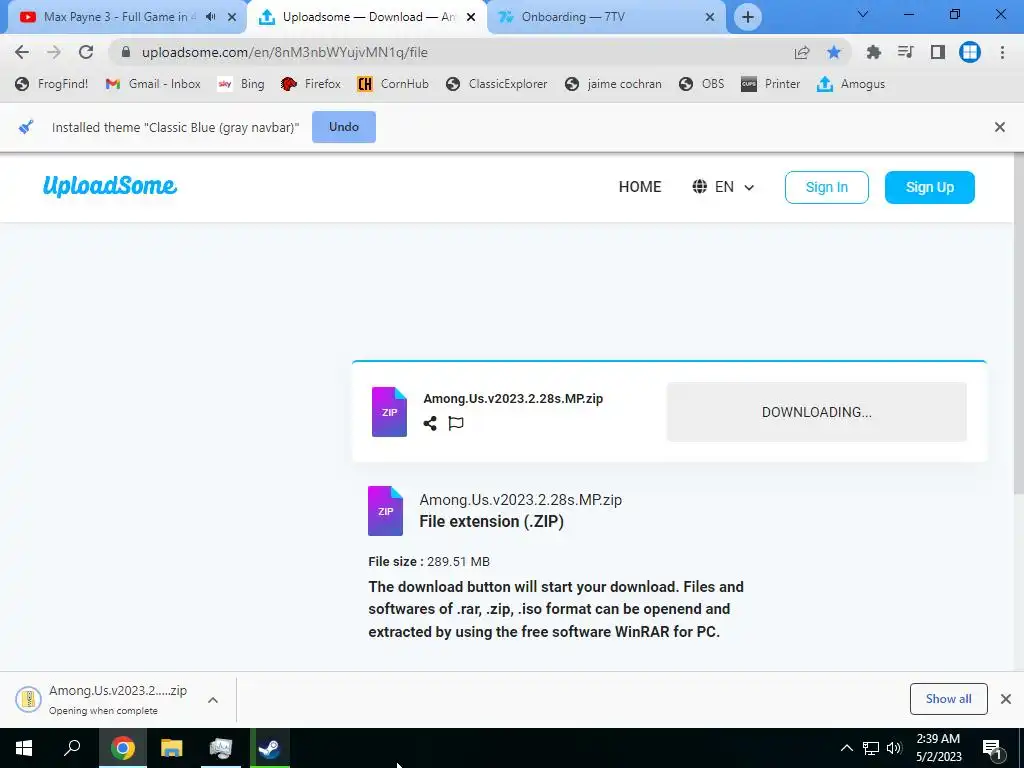Viewport: 1024px width, 768px height.
Task: Click the purple ZIP icon in download card
Action: click(389, 411)
